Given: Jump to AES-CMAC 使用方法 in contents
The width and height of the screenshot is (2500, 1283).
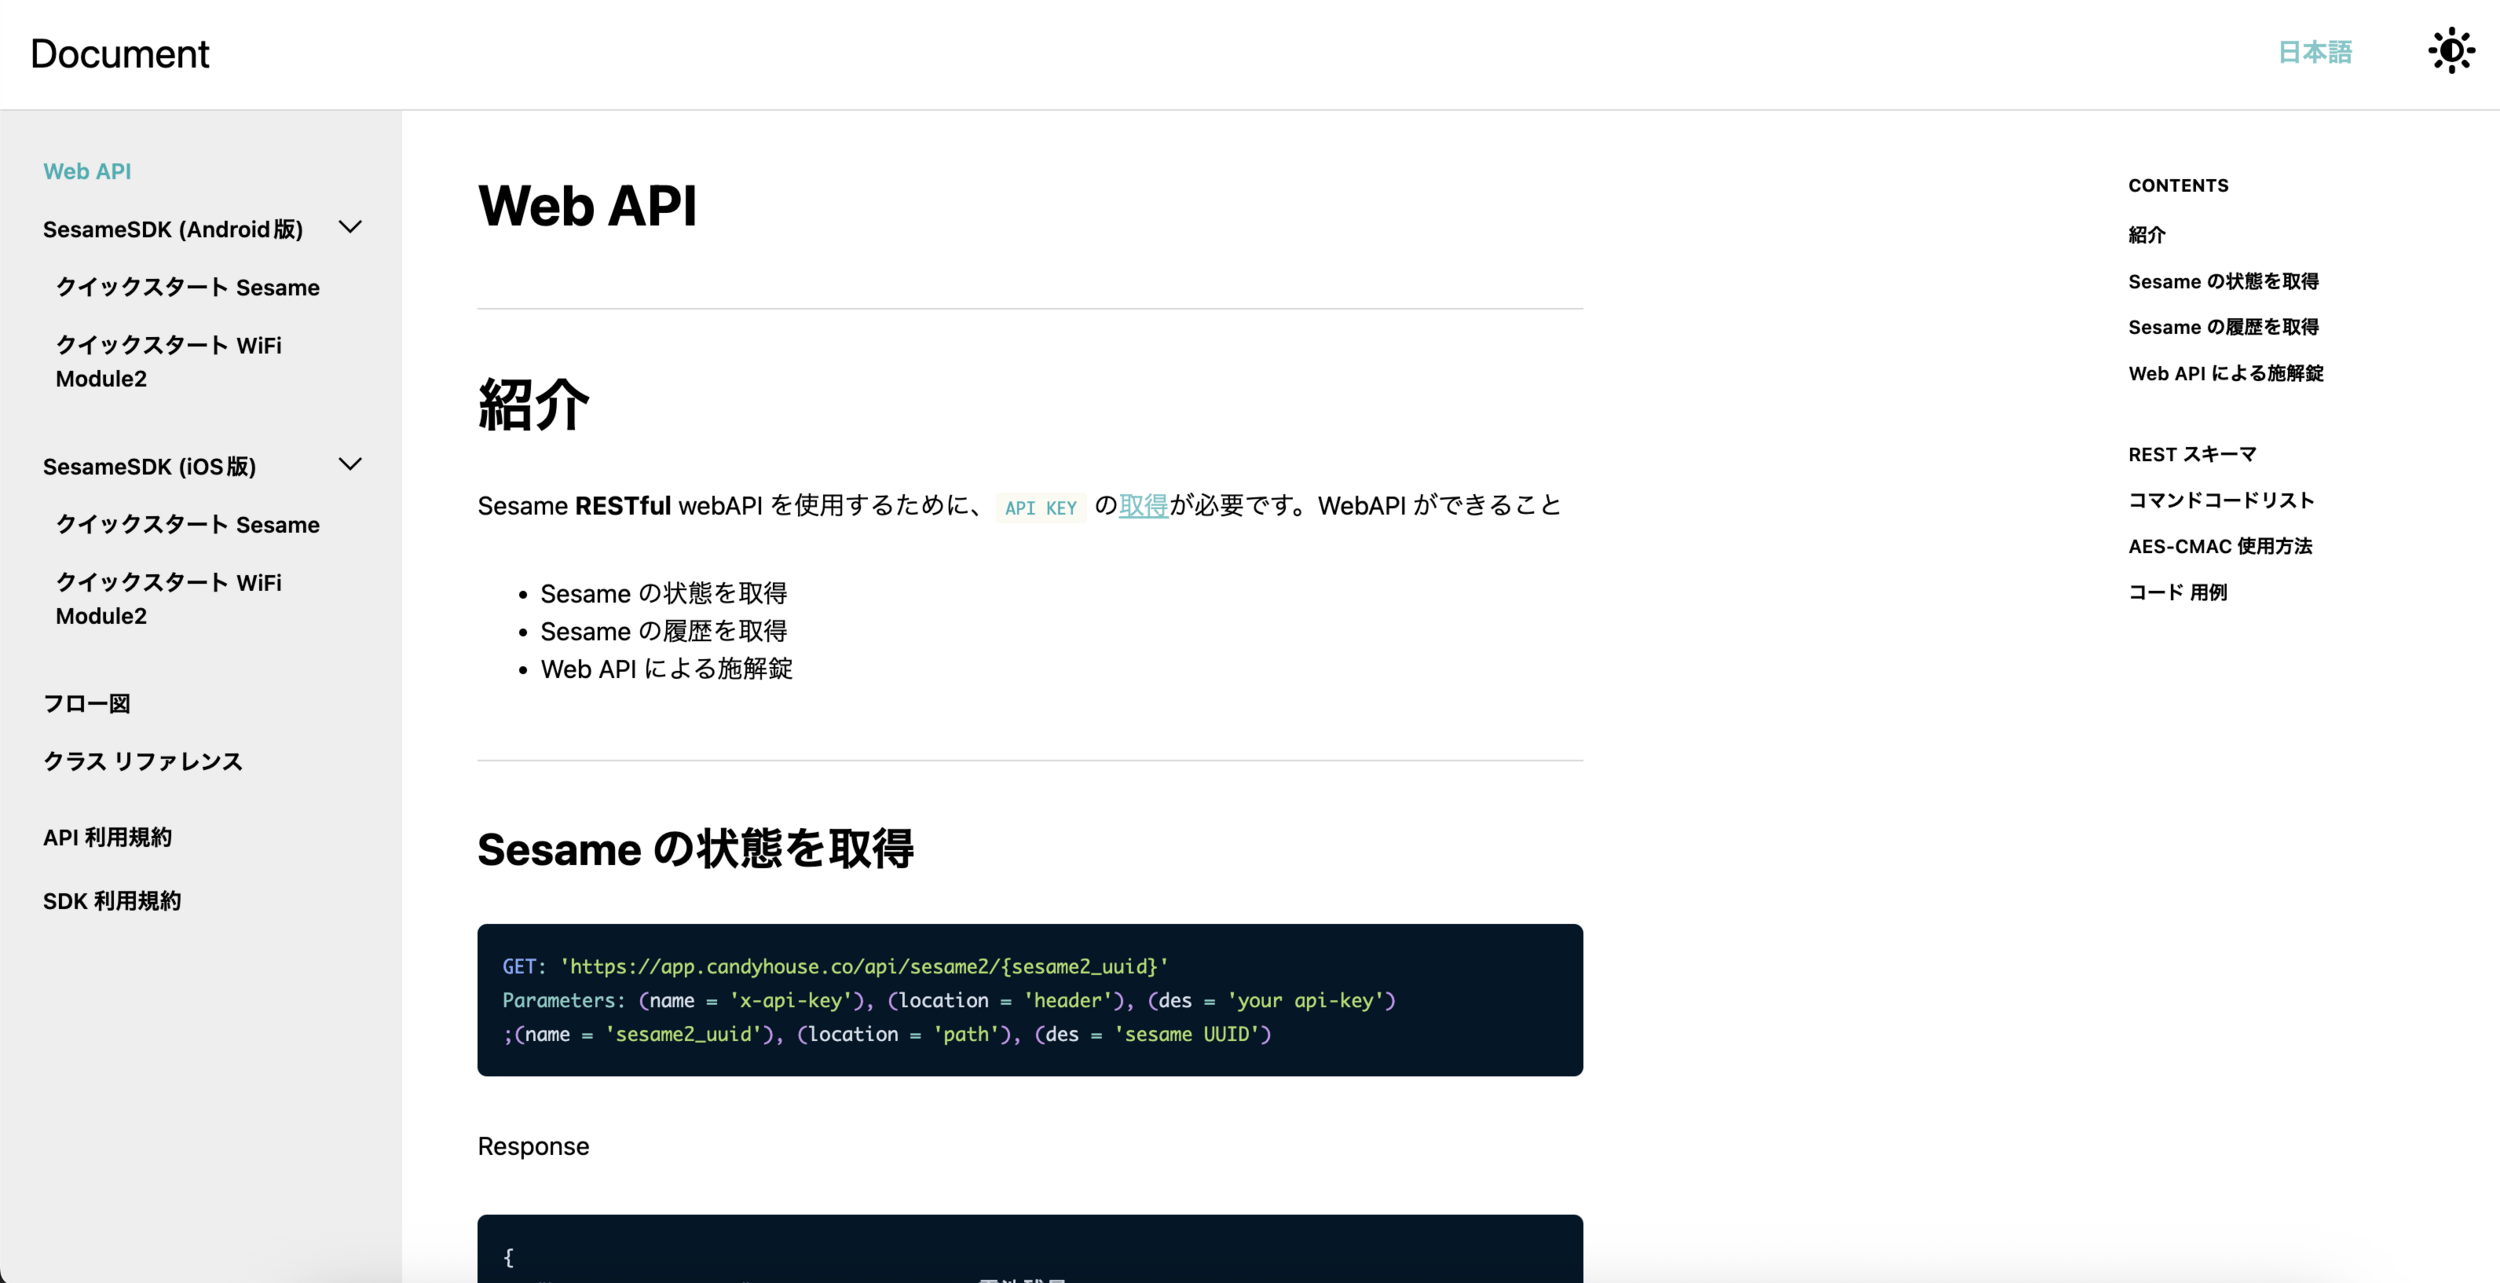Looking at the screenshot, I should coord(2219,547).
